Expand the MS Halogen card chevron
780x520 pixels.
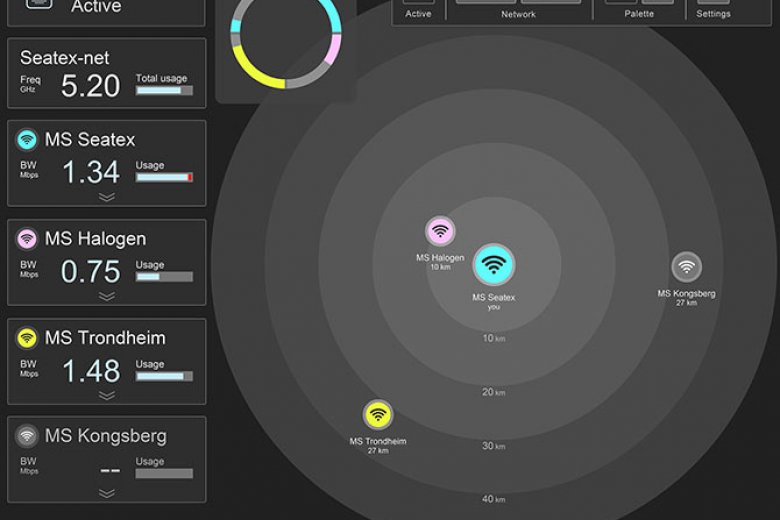pyautogui.click(x=107, y=296)
